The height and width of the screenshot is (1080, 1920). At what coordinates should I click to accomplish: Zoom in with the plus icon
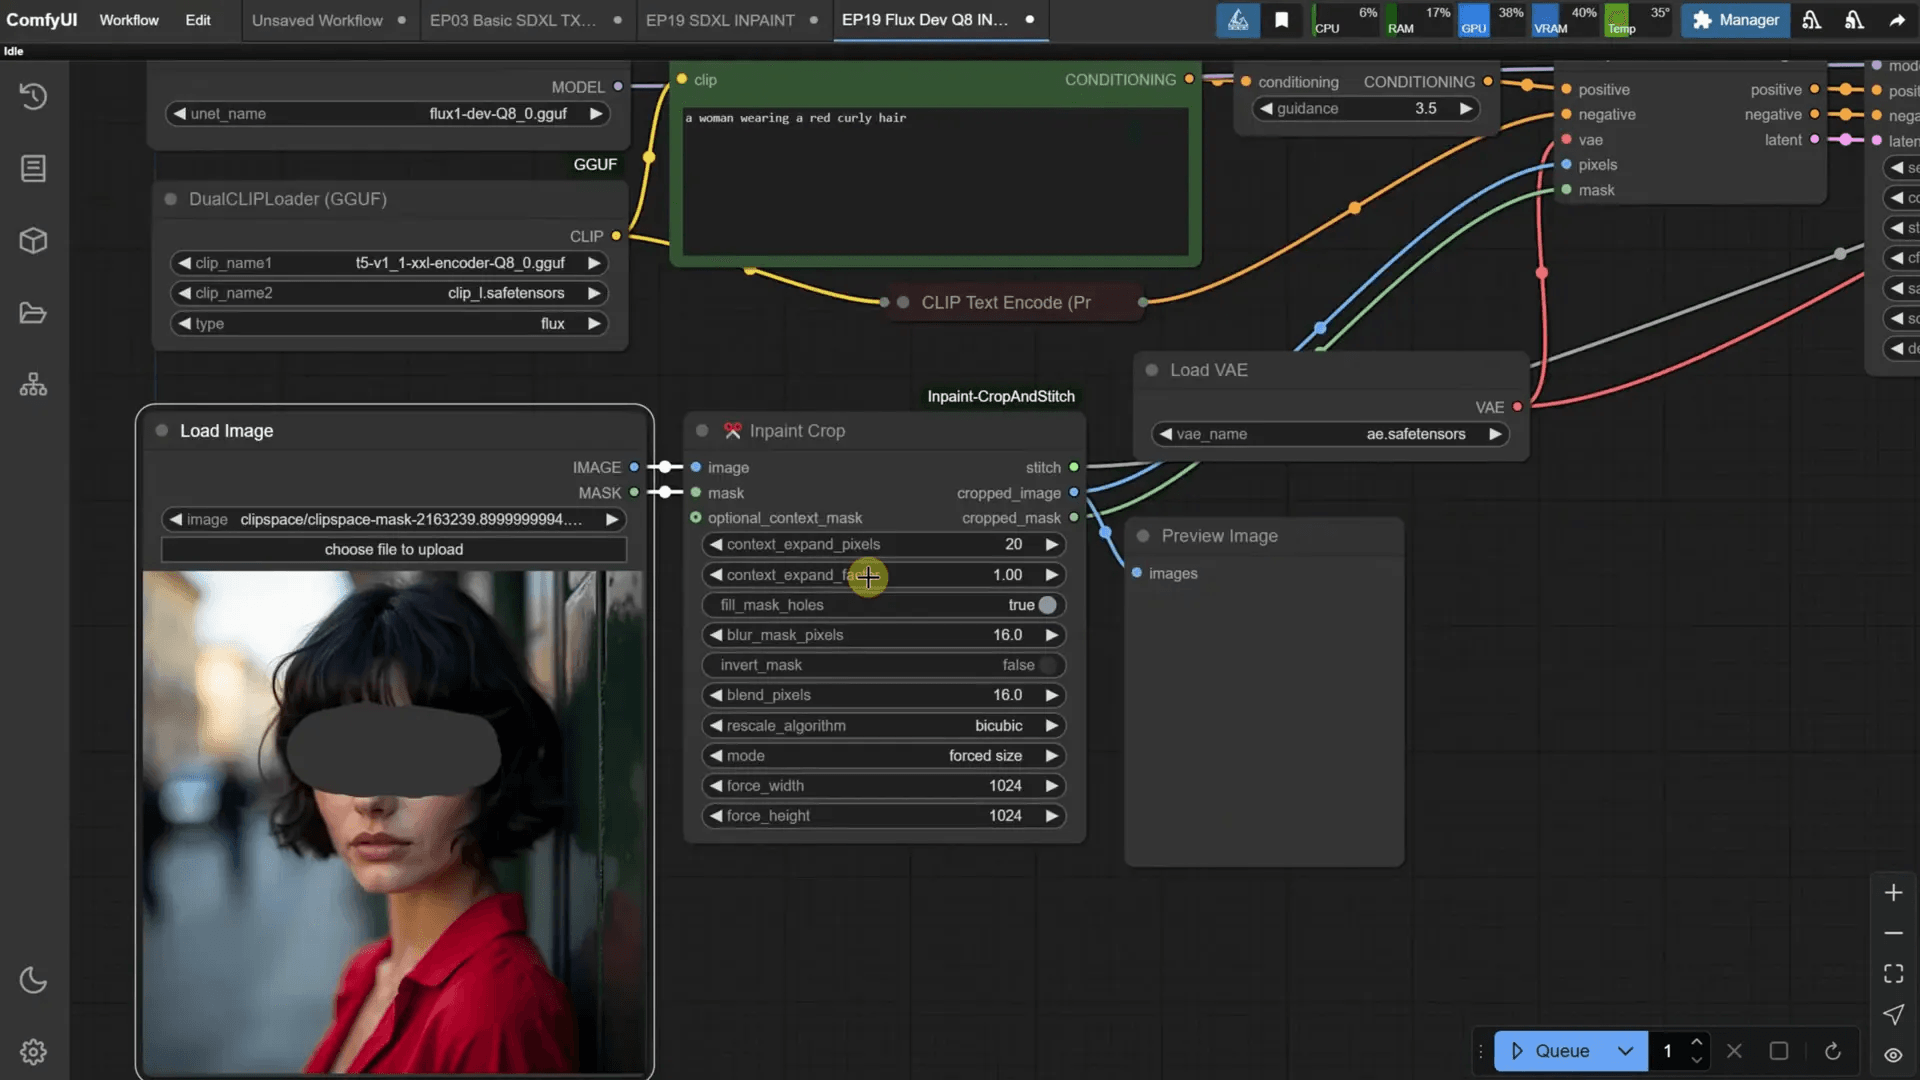(x=1893, y=893)
